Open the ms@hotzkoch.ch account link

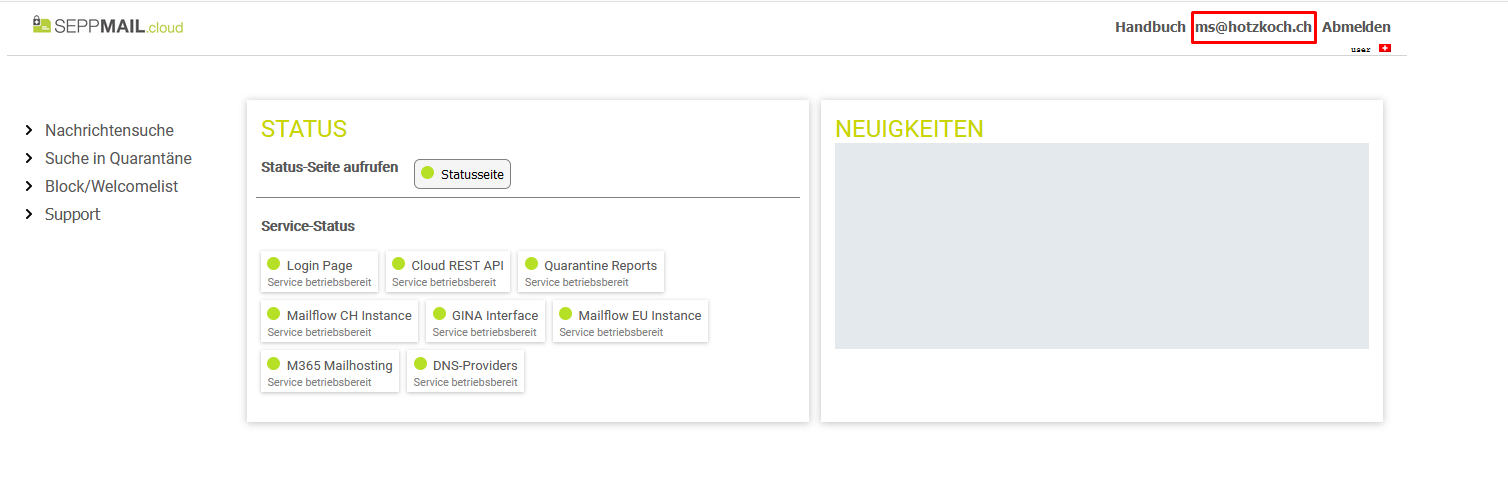point(1253,27)
